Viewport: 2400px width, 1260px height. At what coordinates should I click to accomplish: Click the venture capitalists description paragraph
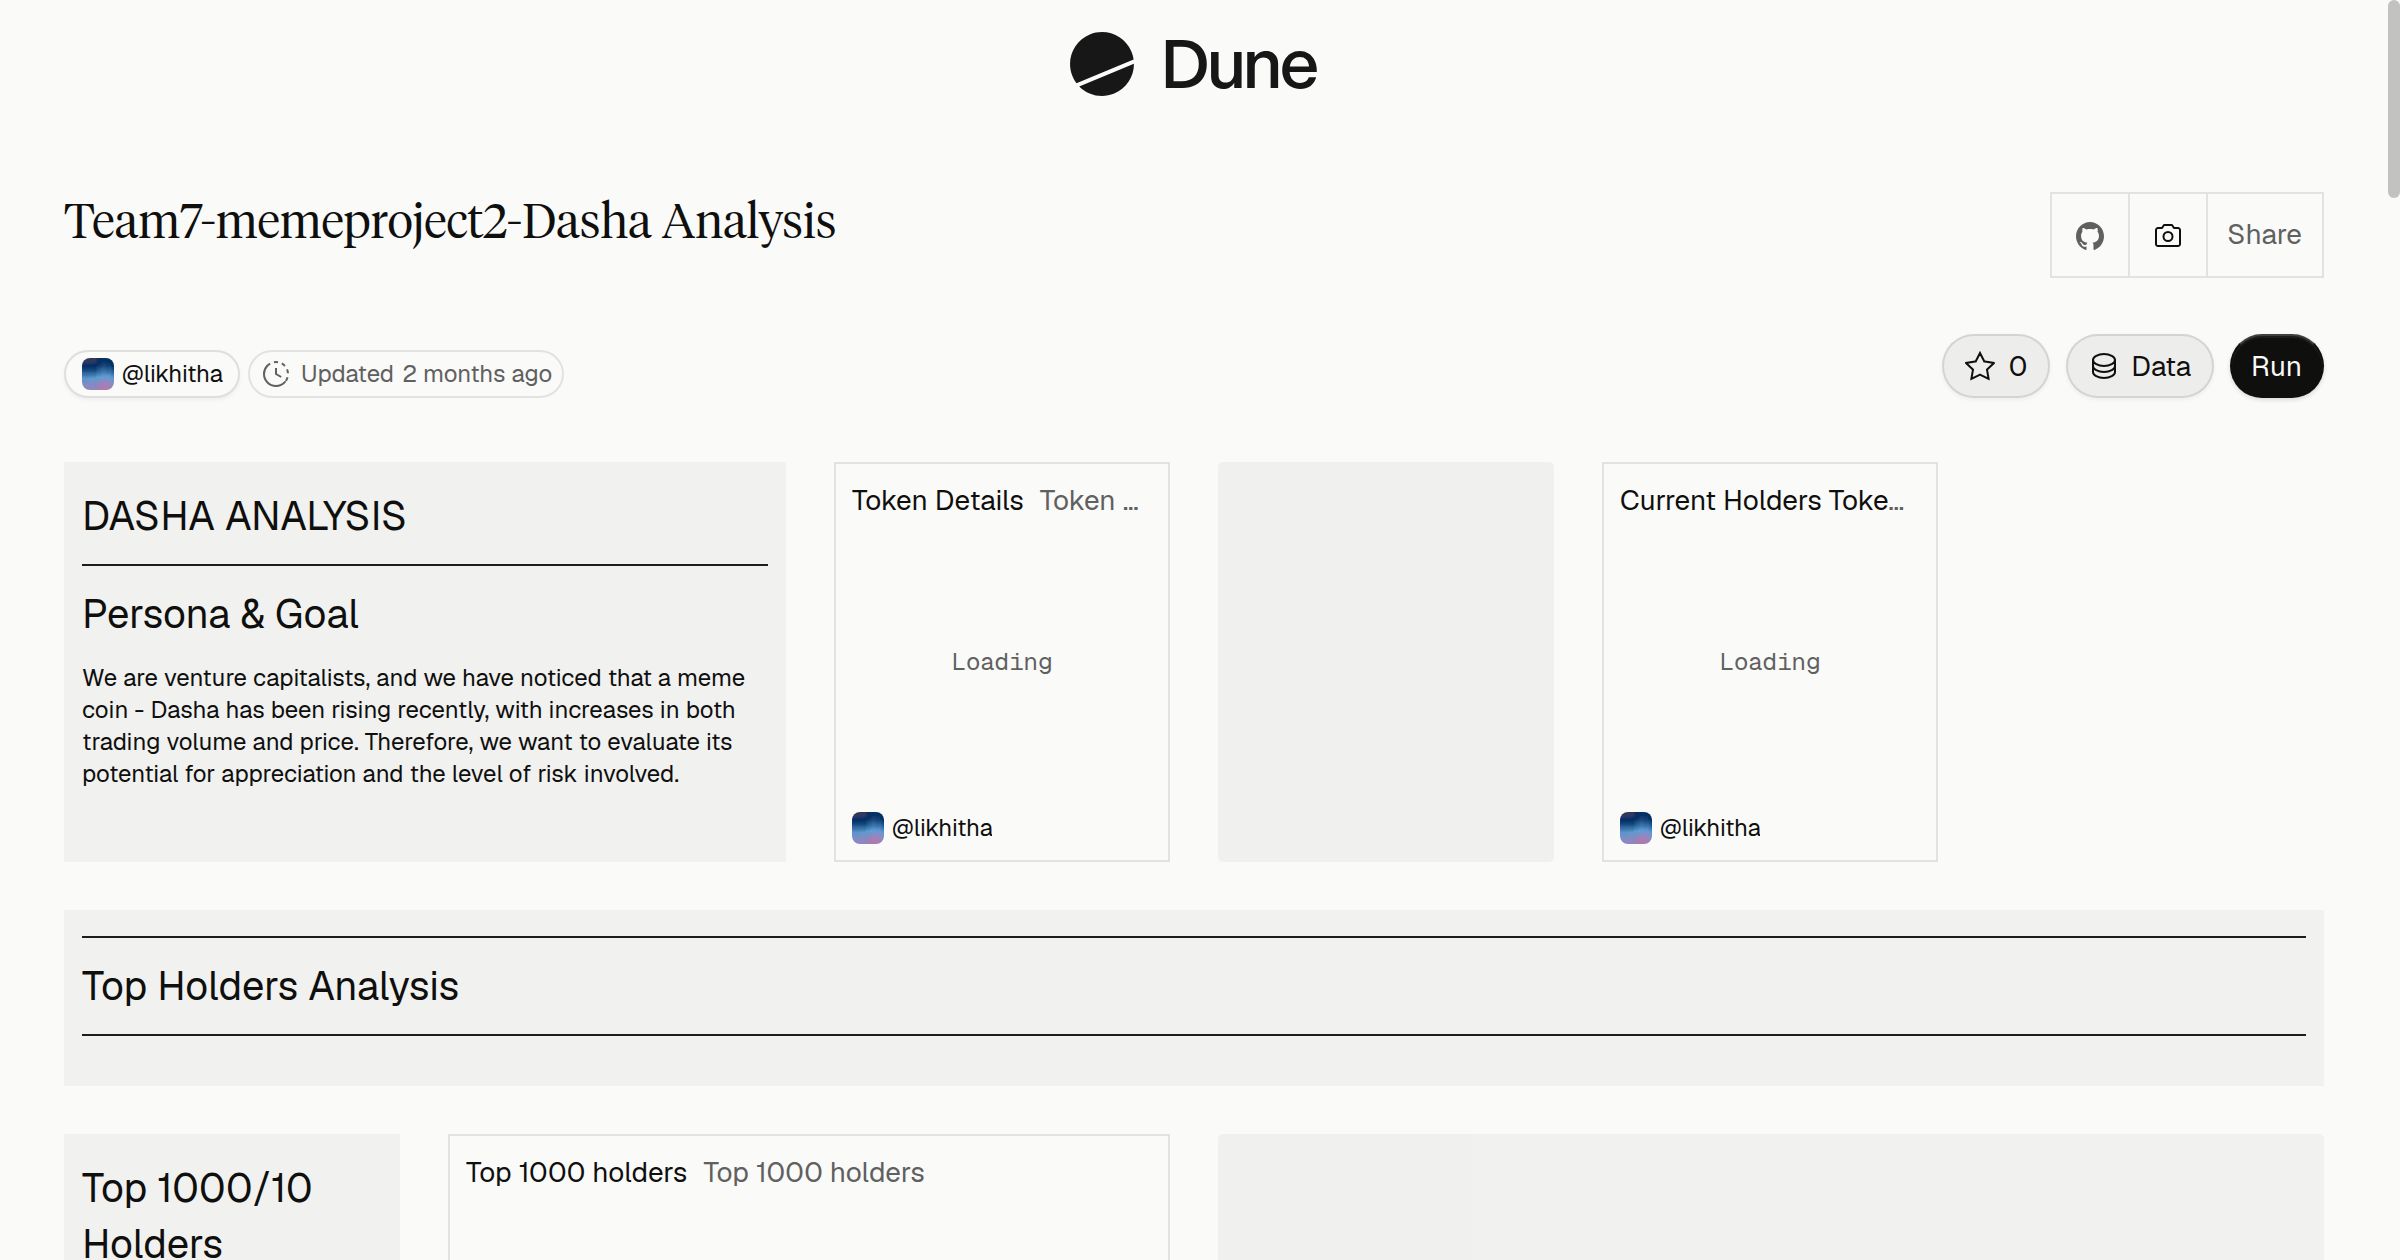coord(414,726)
